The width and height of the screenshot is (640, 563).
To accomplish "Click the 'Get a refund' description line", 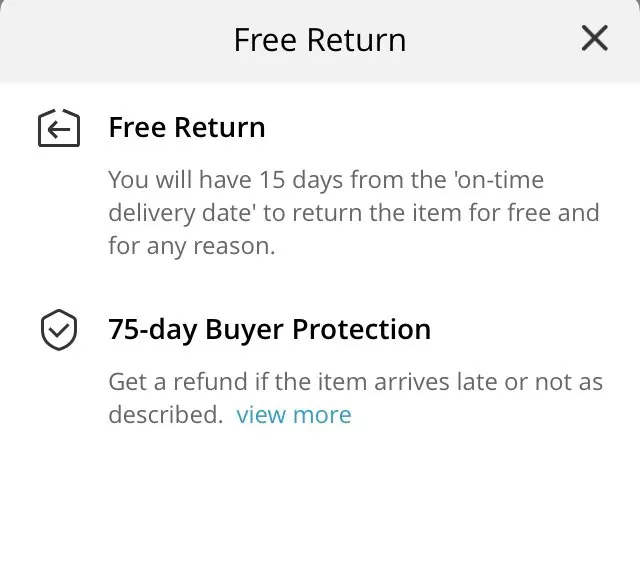I will pos(355,382).
